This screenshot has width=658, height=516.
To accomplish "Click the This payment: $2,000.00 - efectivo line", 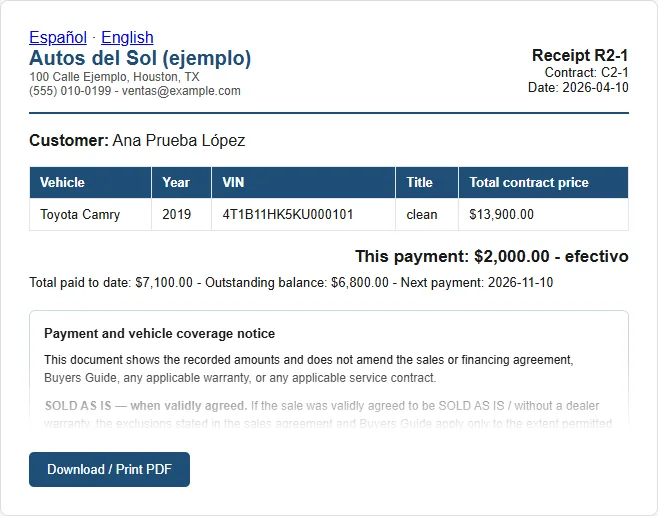I will point(492,256).
